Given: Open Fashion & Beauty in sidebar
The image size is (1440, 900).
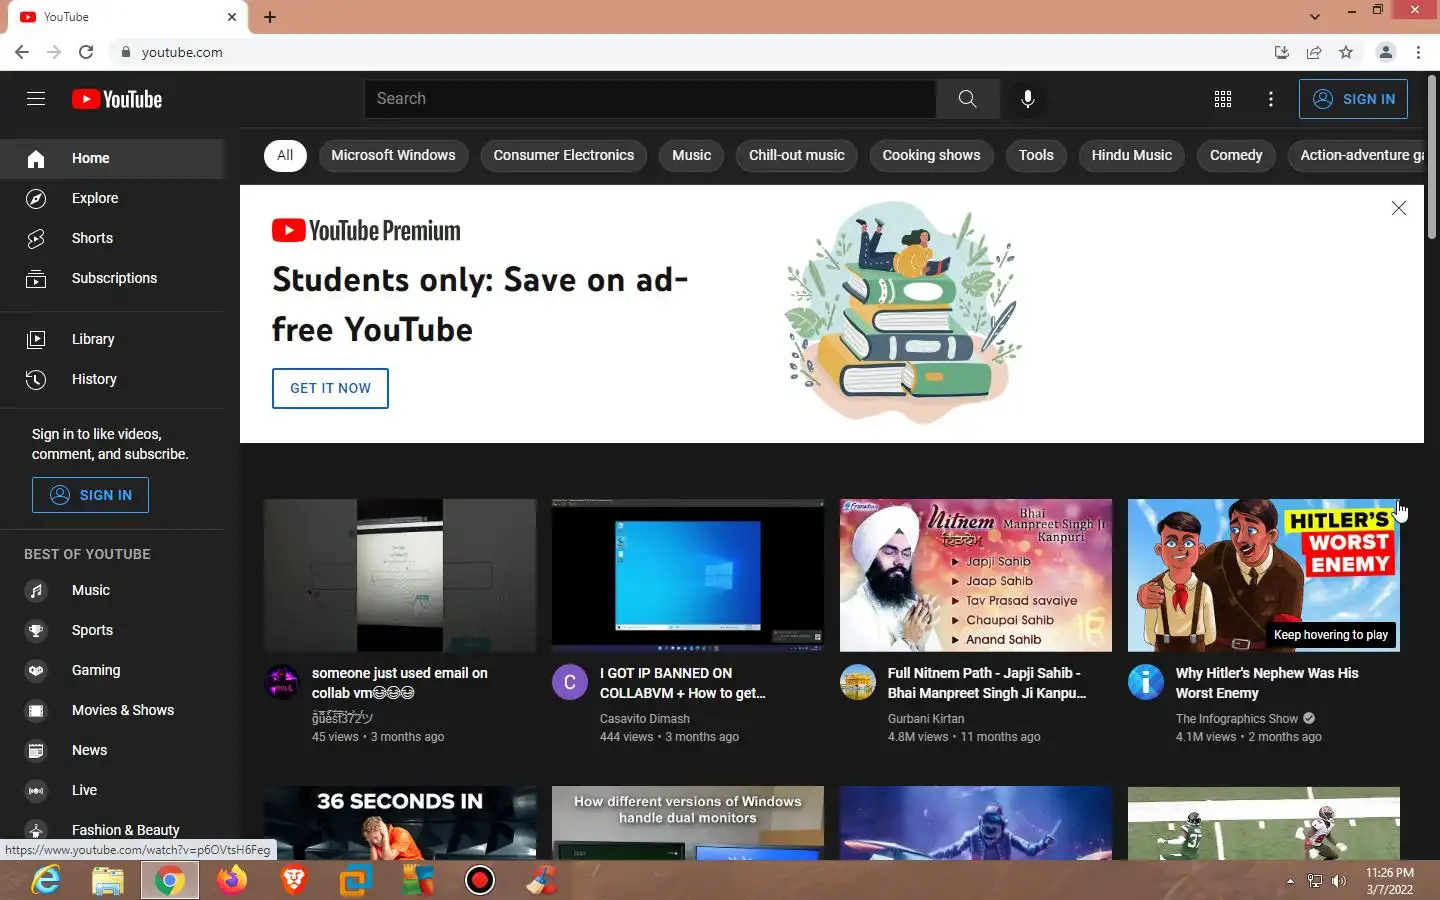Looking at the screenshot, I should click(x=112, y=830).
